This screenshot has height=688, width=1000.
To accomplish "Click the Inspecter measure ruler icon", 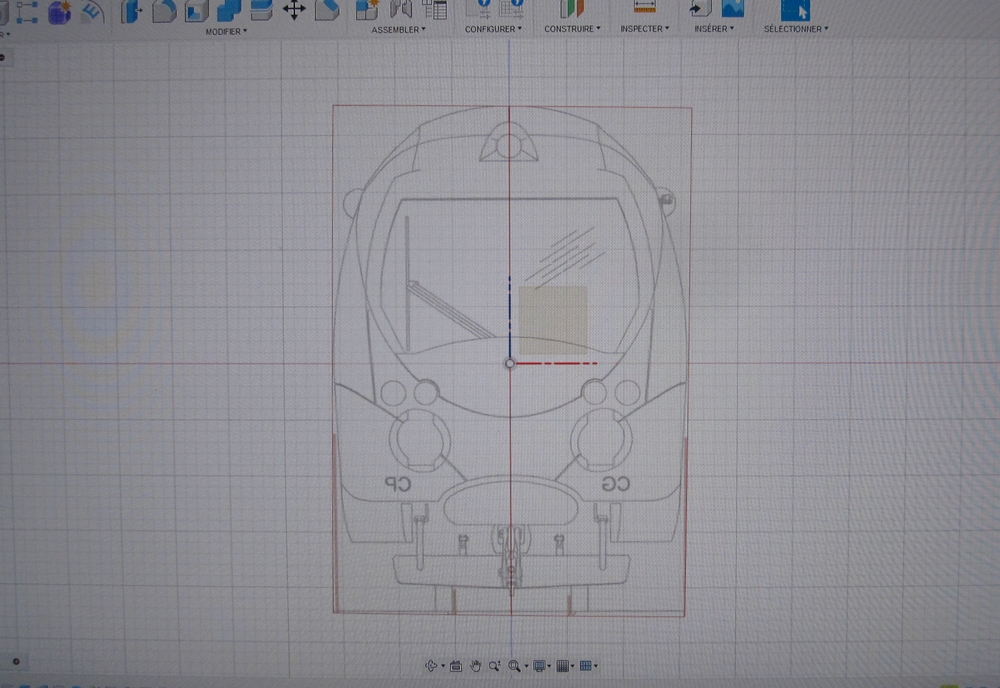I will tap(644, 8).
